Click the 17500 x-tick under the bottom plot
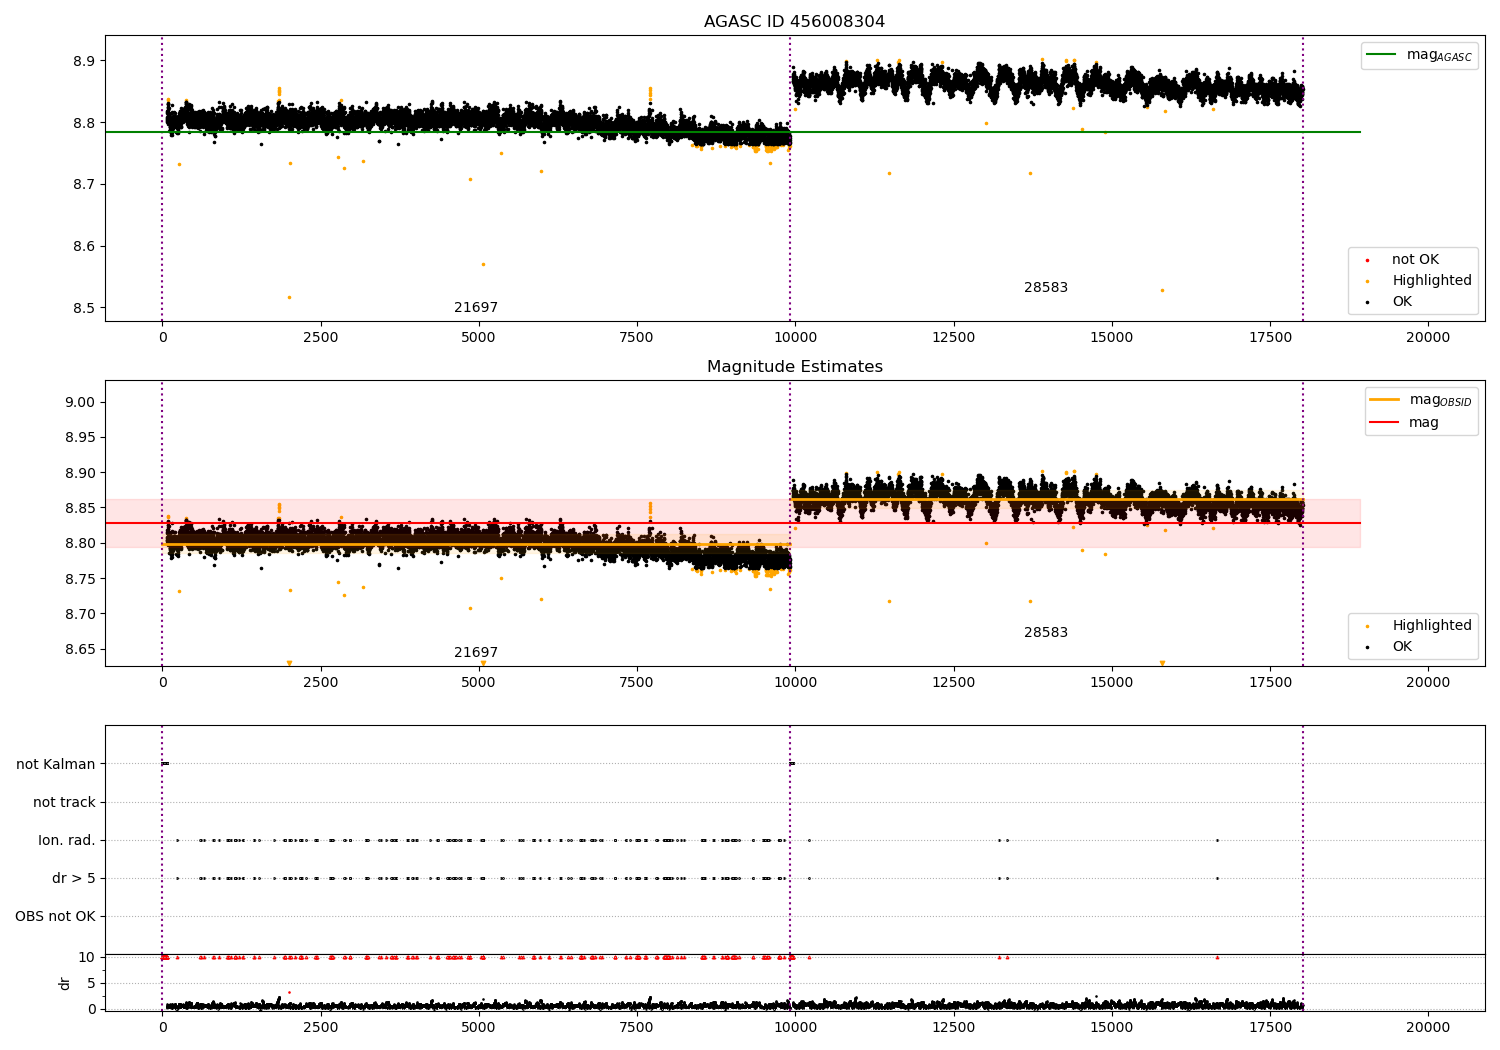 pos(1270,1028)
